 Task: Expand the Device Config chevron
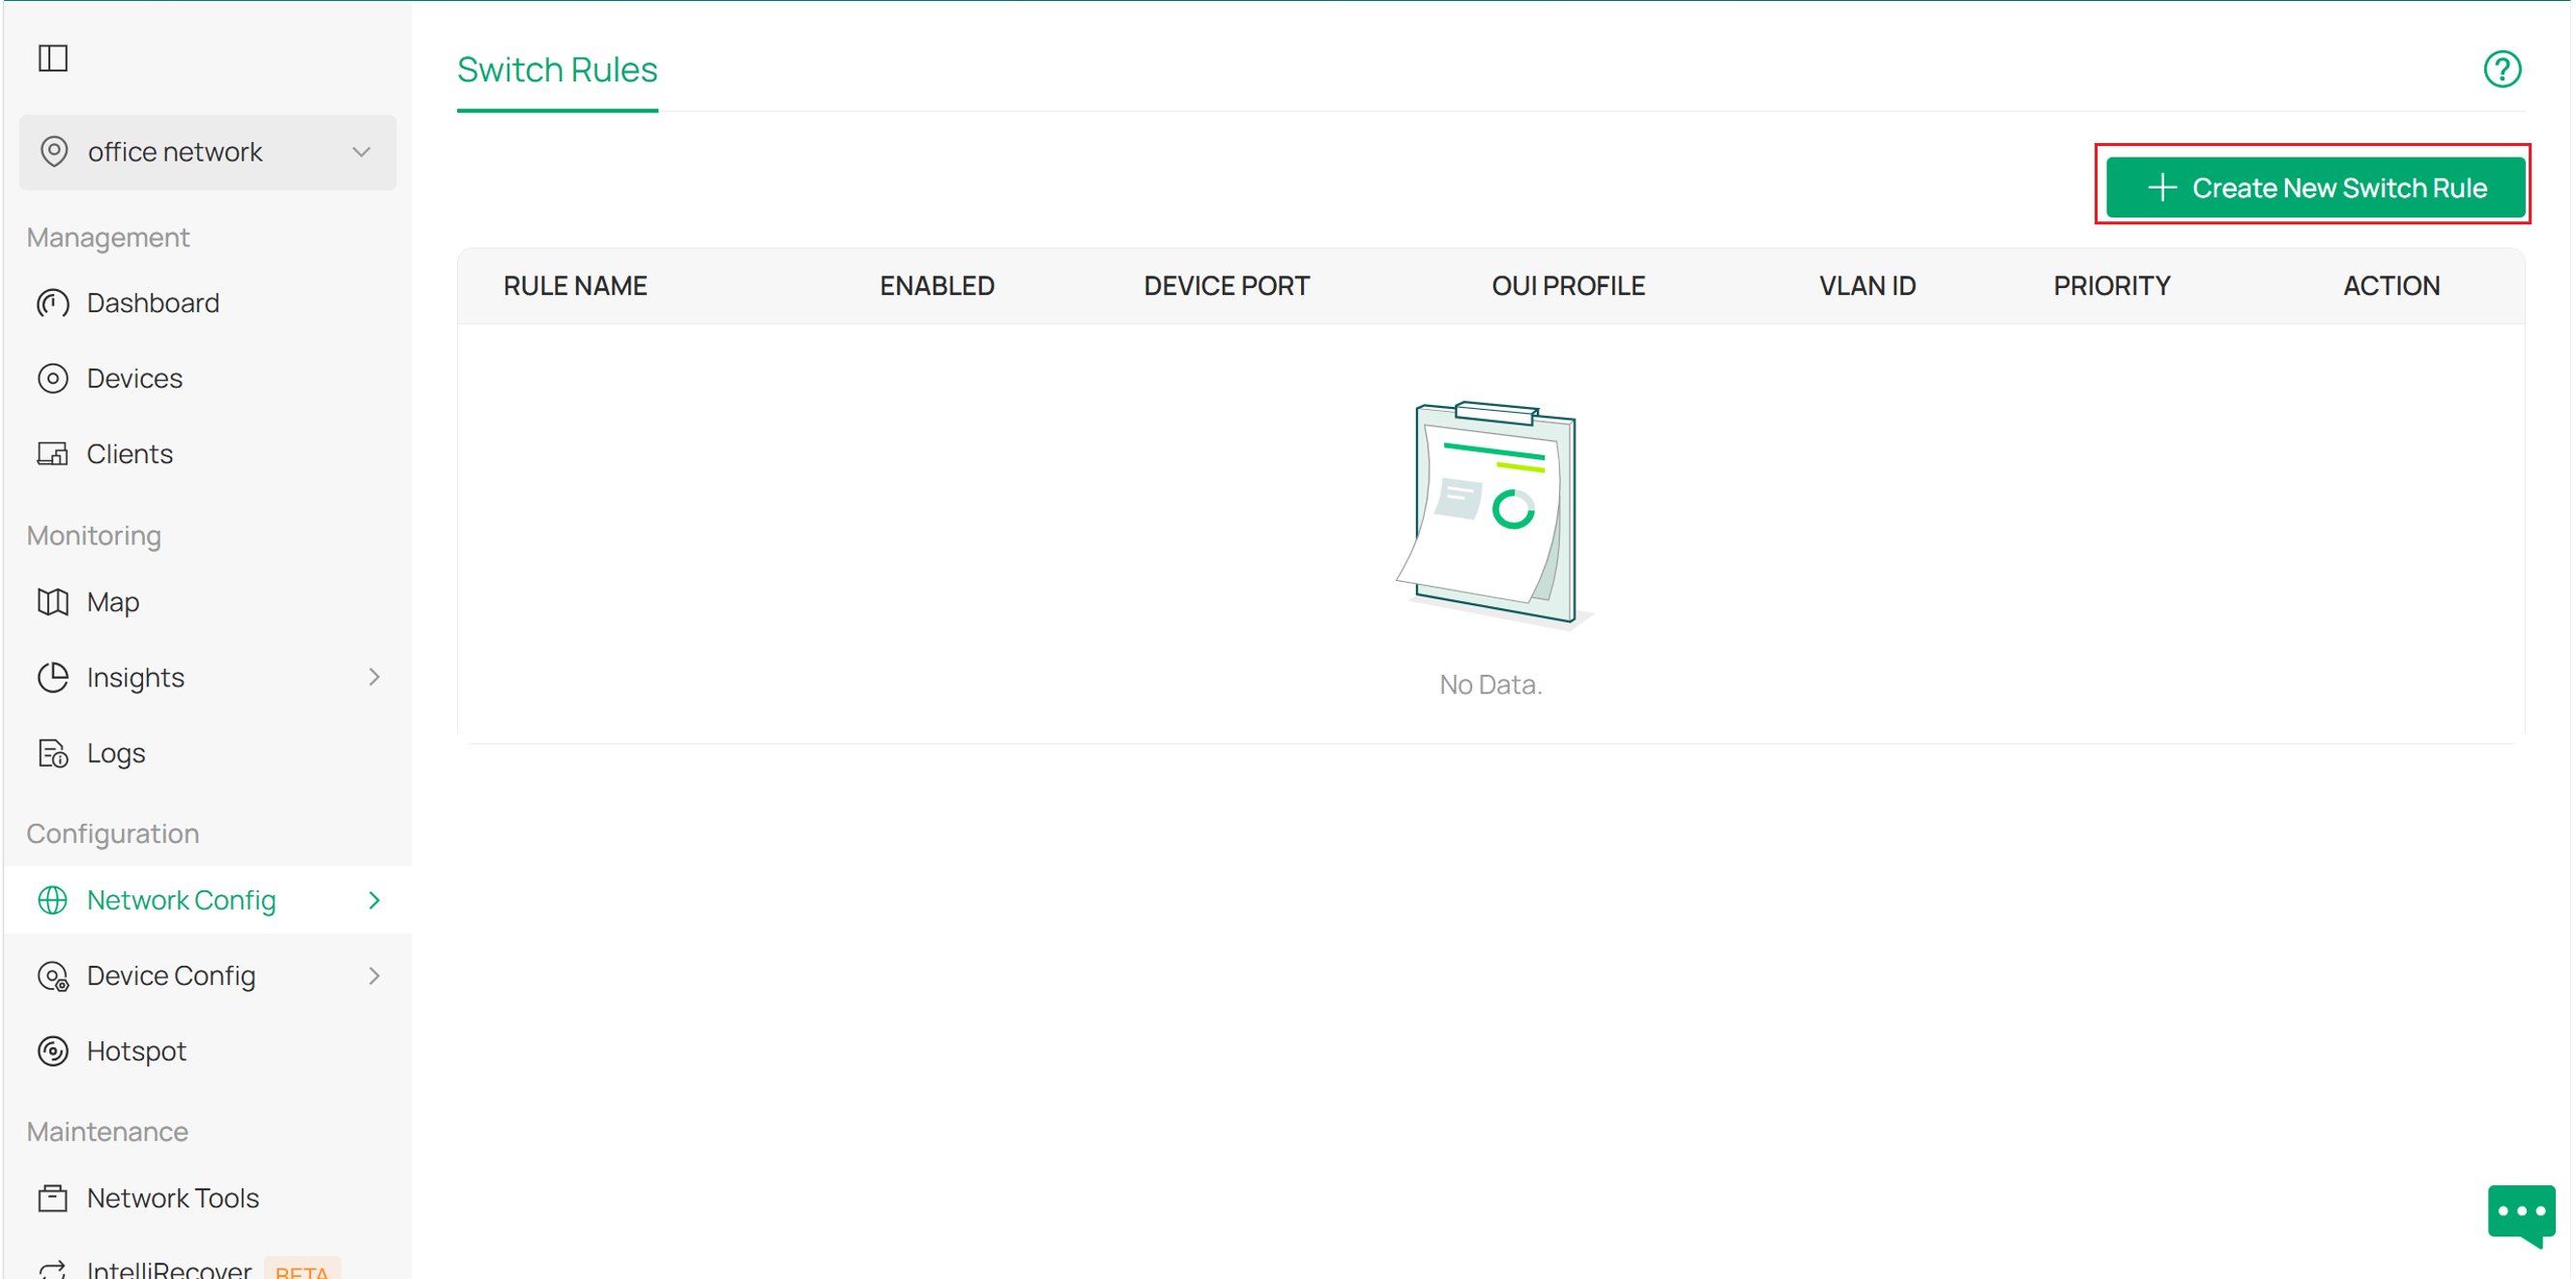[375, 976]
